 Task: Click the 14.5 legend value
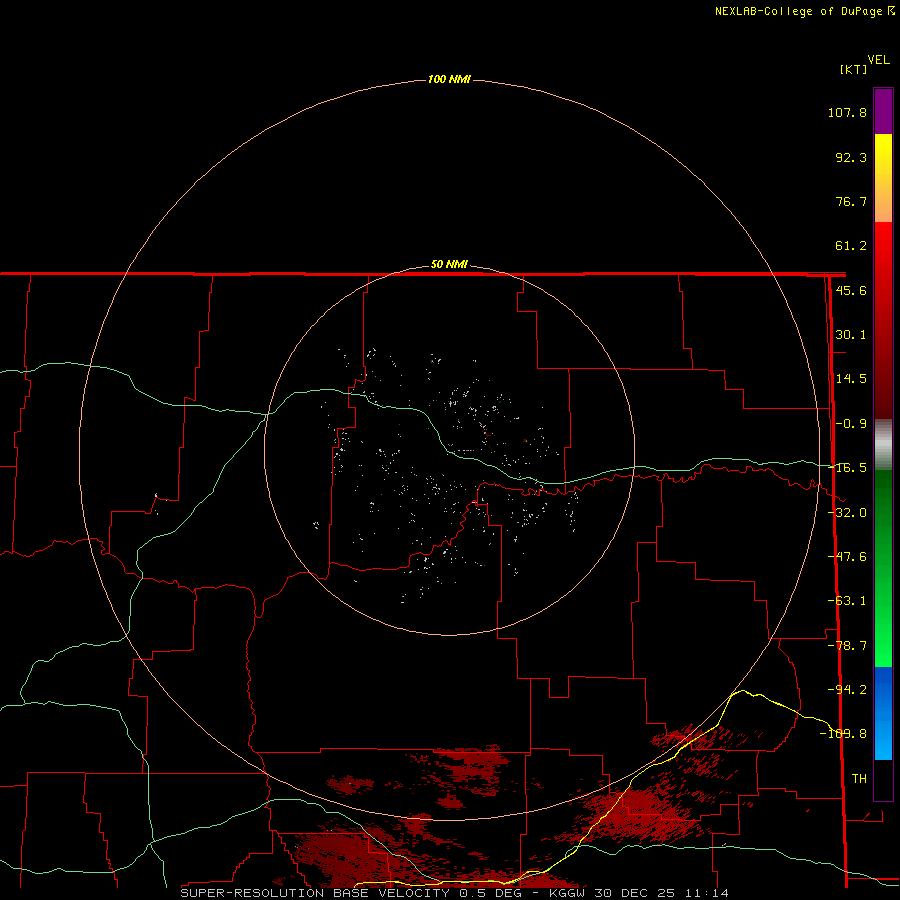point(851,379)
